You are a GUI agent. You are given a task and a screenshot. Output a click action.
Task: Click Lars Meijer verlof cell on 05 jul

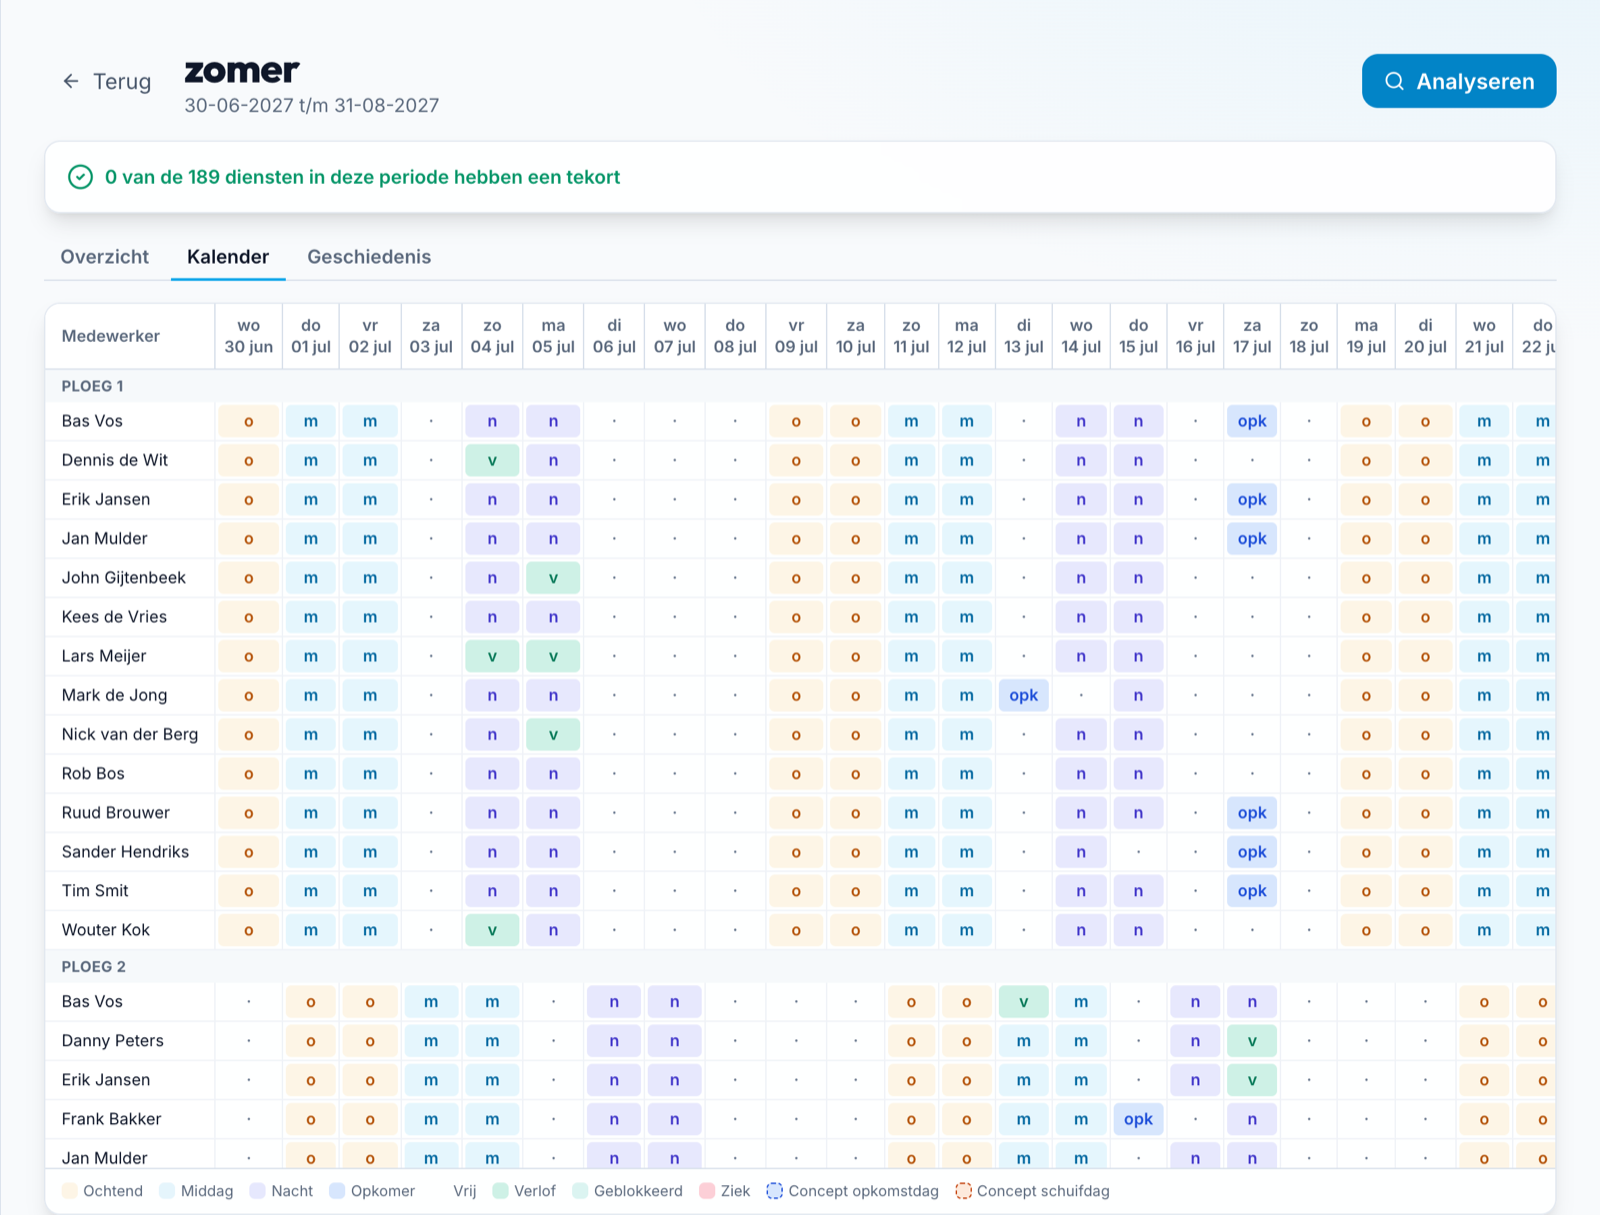click(x=553, y=656)
